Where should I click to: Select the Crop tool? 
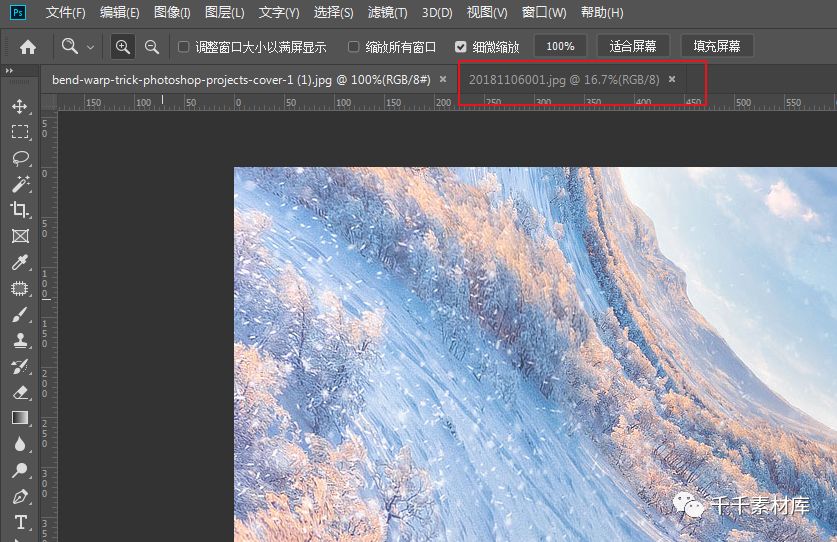(20, 210)
